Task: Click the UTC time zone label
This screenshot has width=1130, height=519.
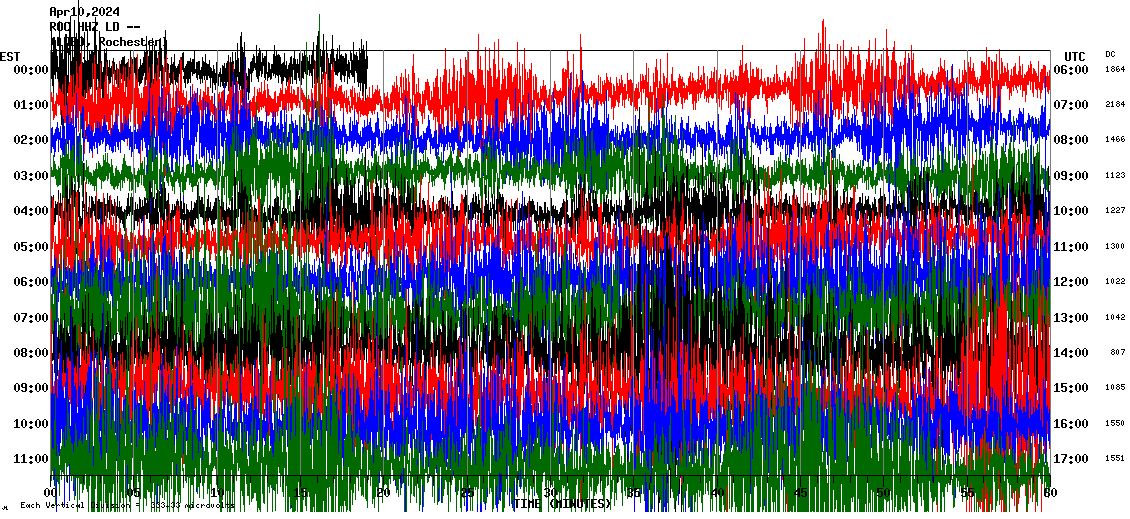Action: click(x=1075, y=56)
